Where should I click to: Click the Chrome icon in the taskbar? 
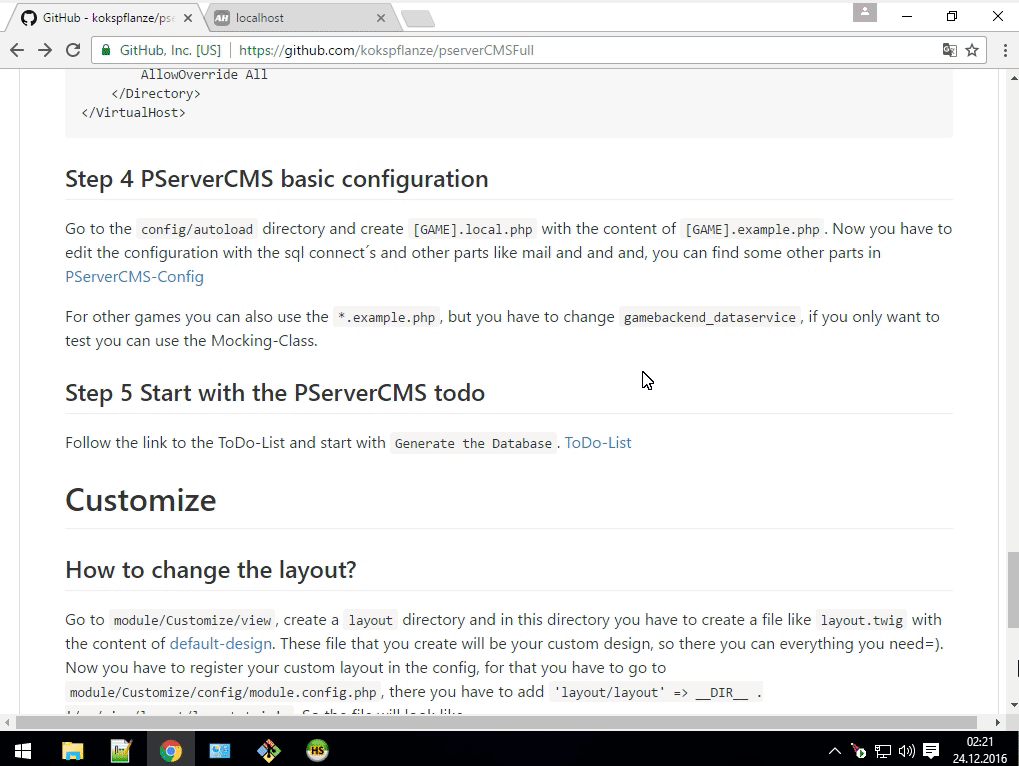point(170,750)
